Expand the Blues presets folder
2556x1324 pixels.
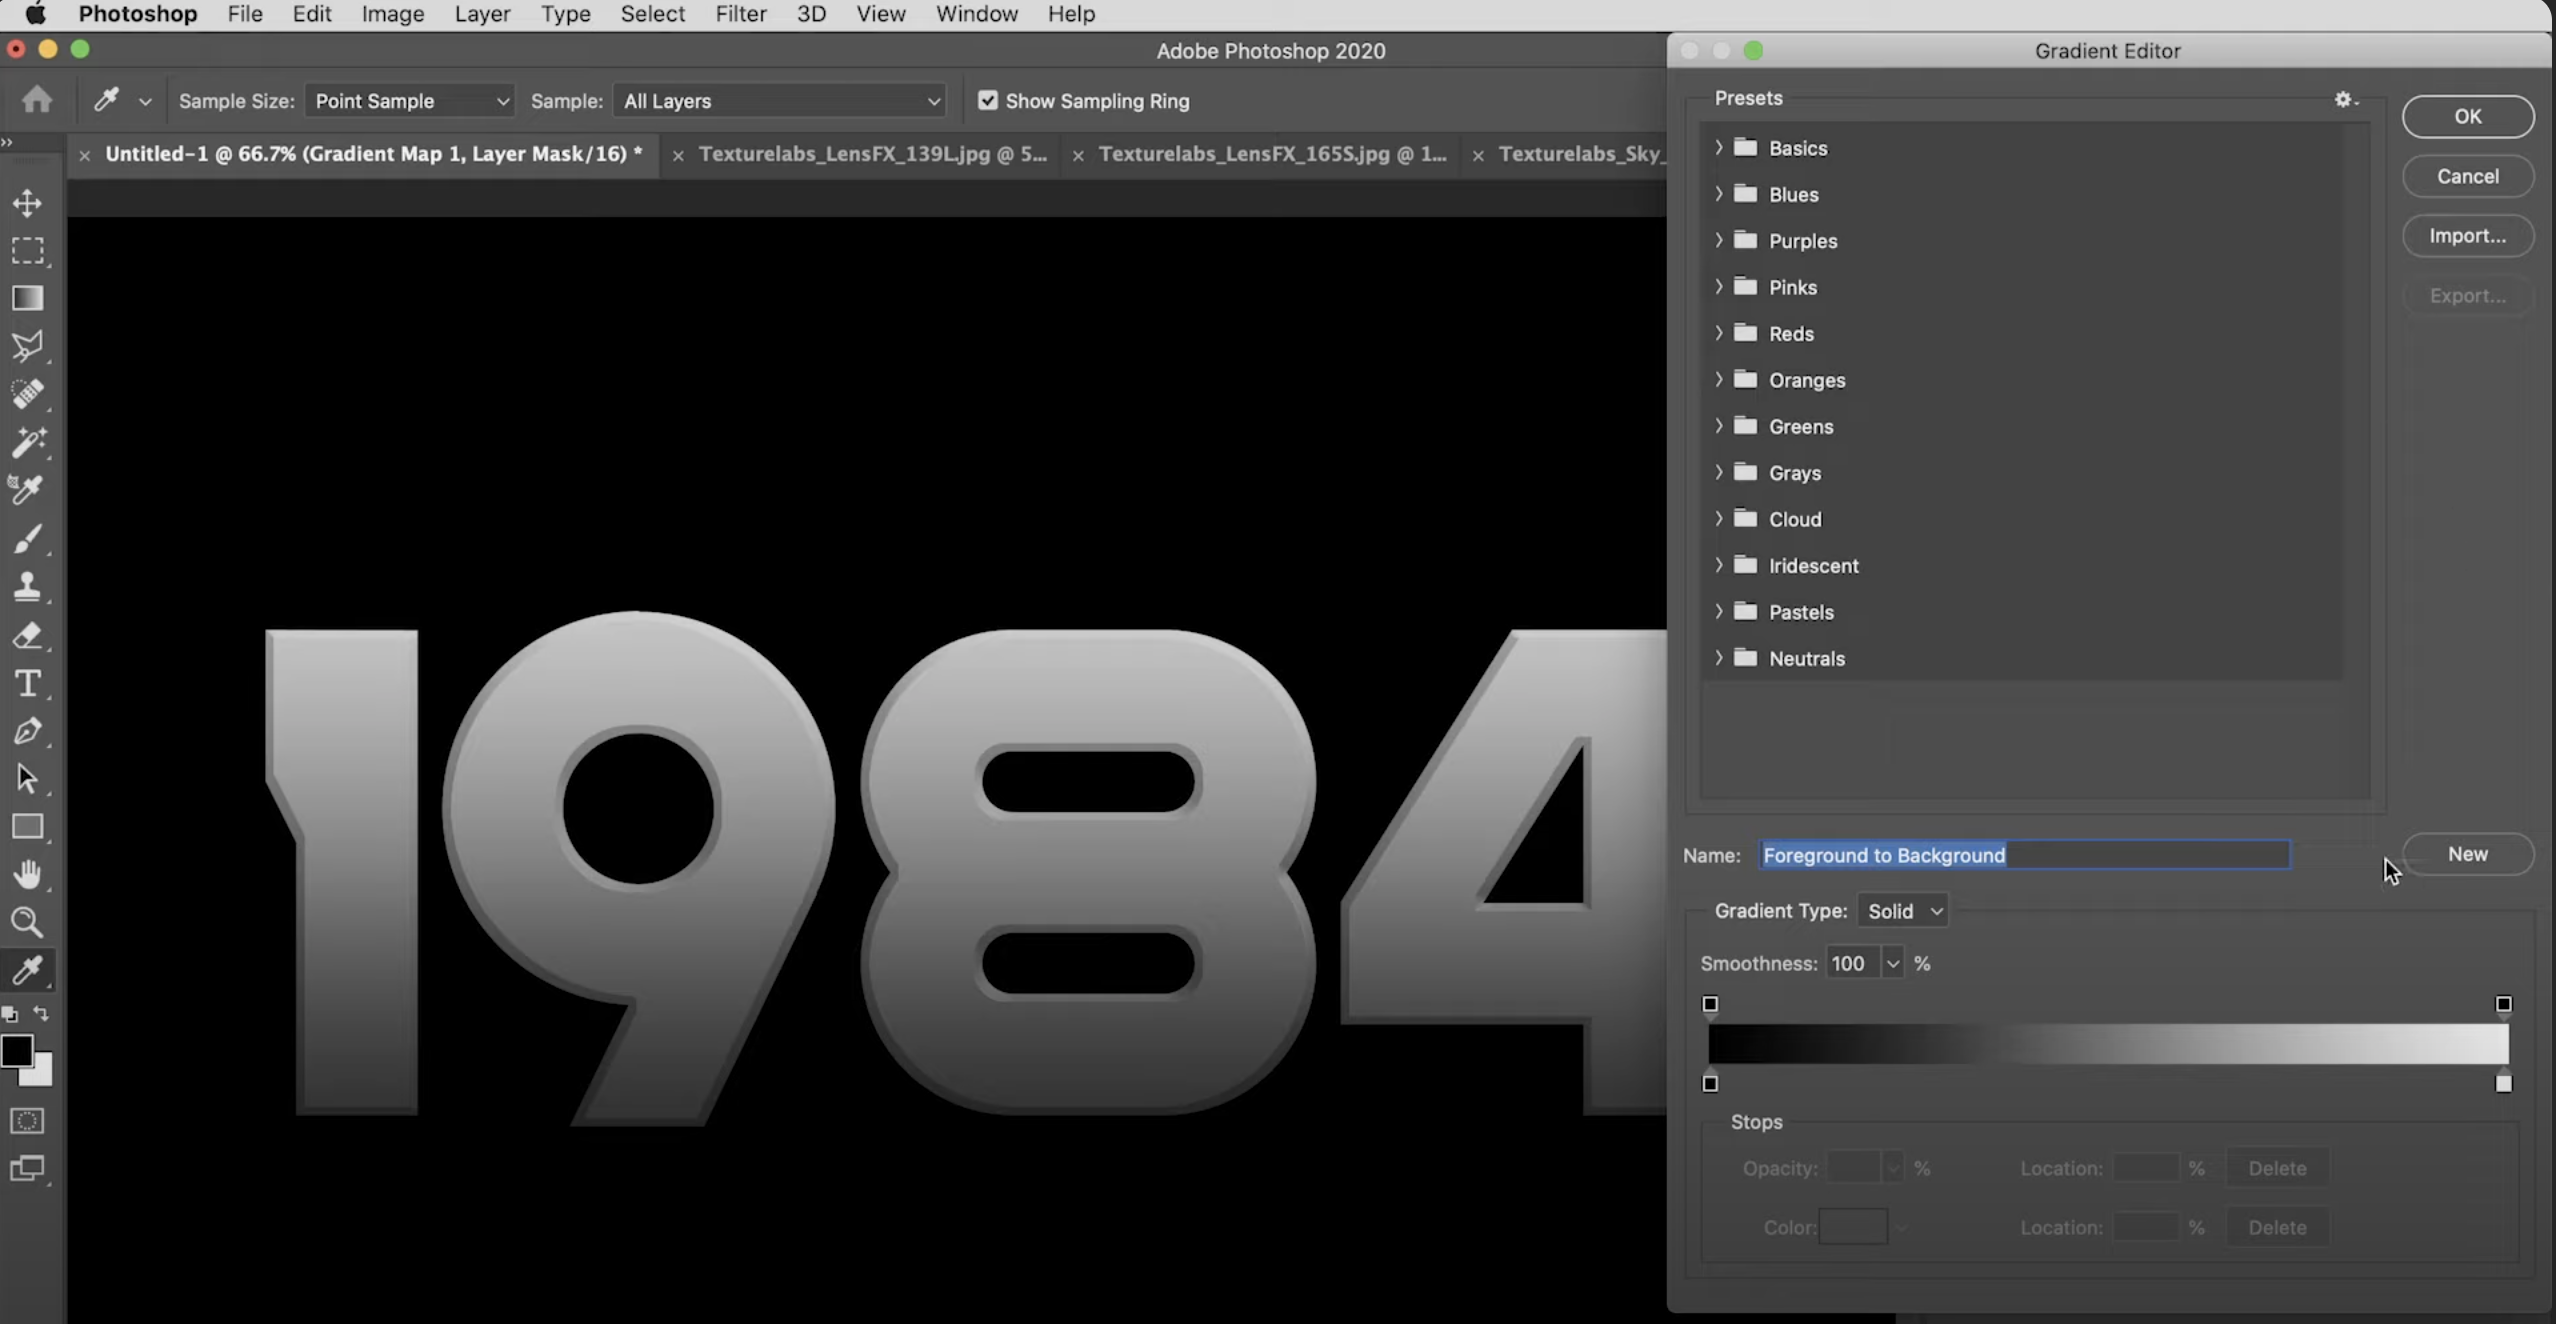(x=1719, y=194)
